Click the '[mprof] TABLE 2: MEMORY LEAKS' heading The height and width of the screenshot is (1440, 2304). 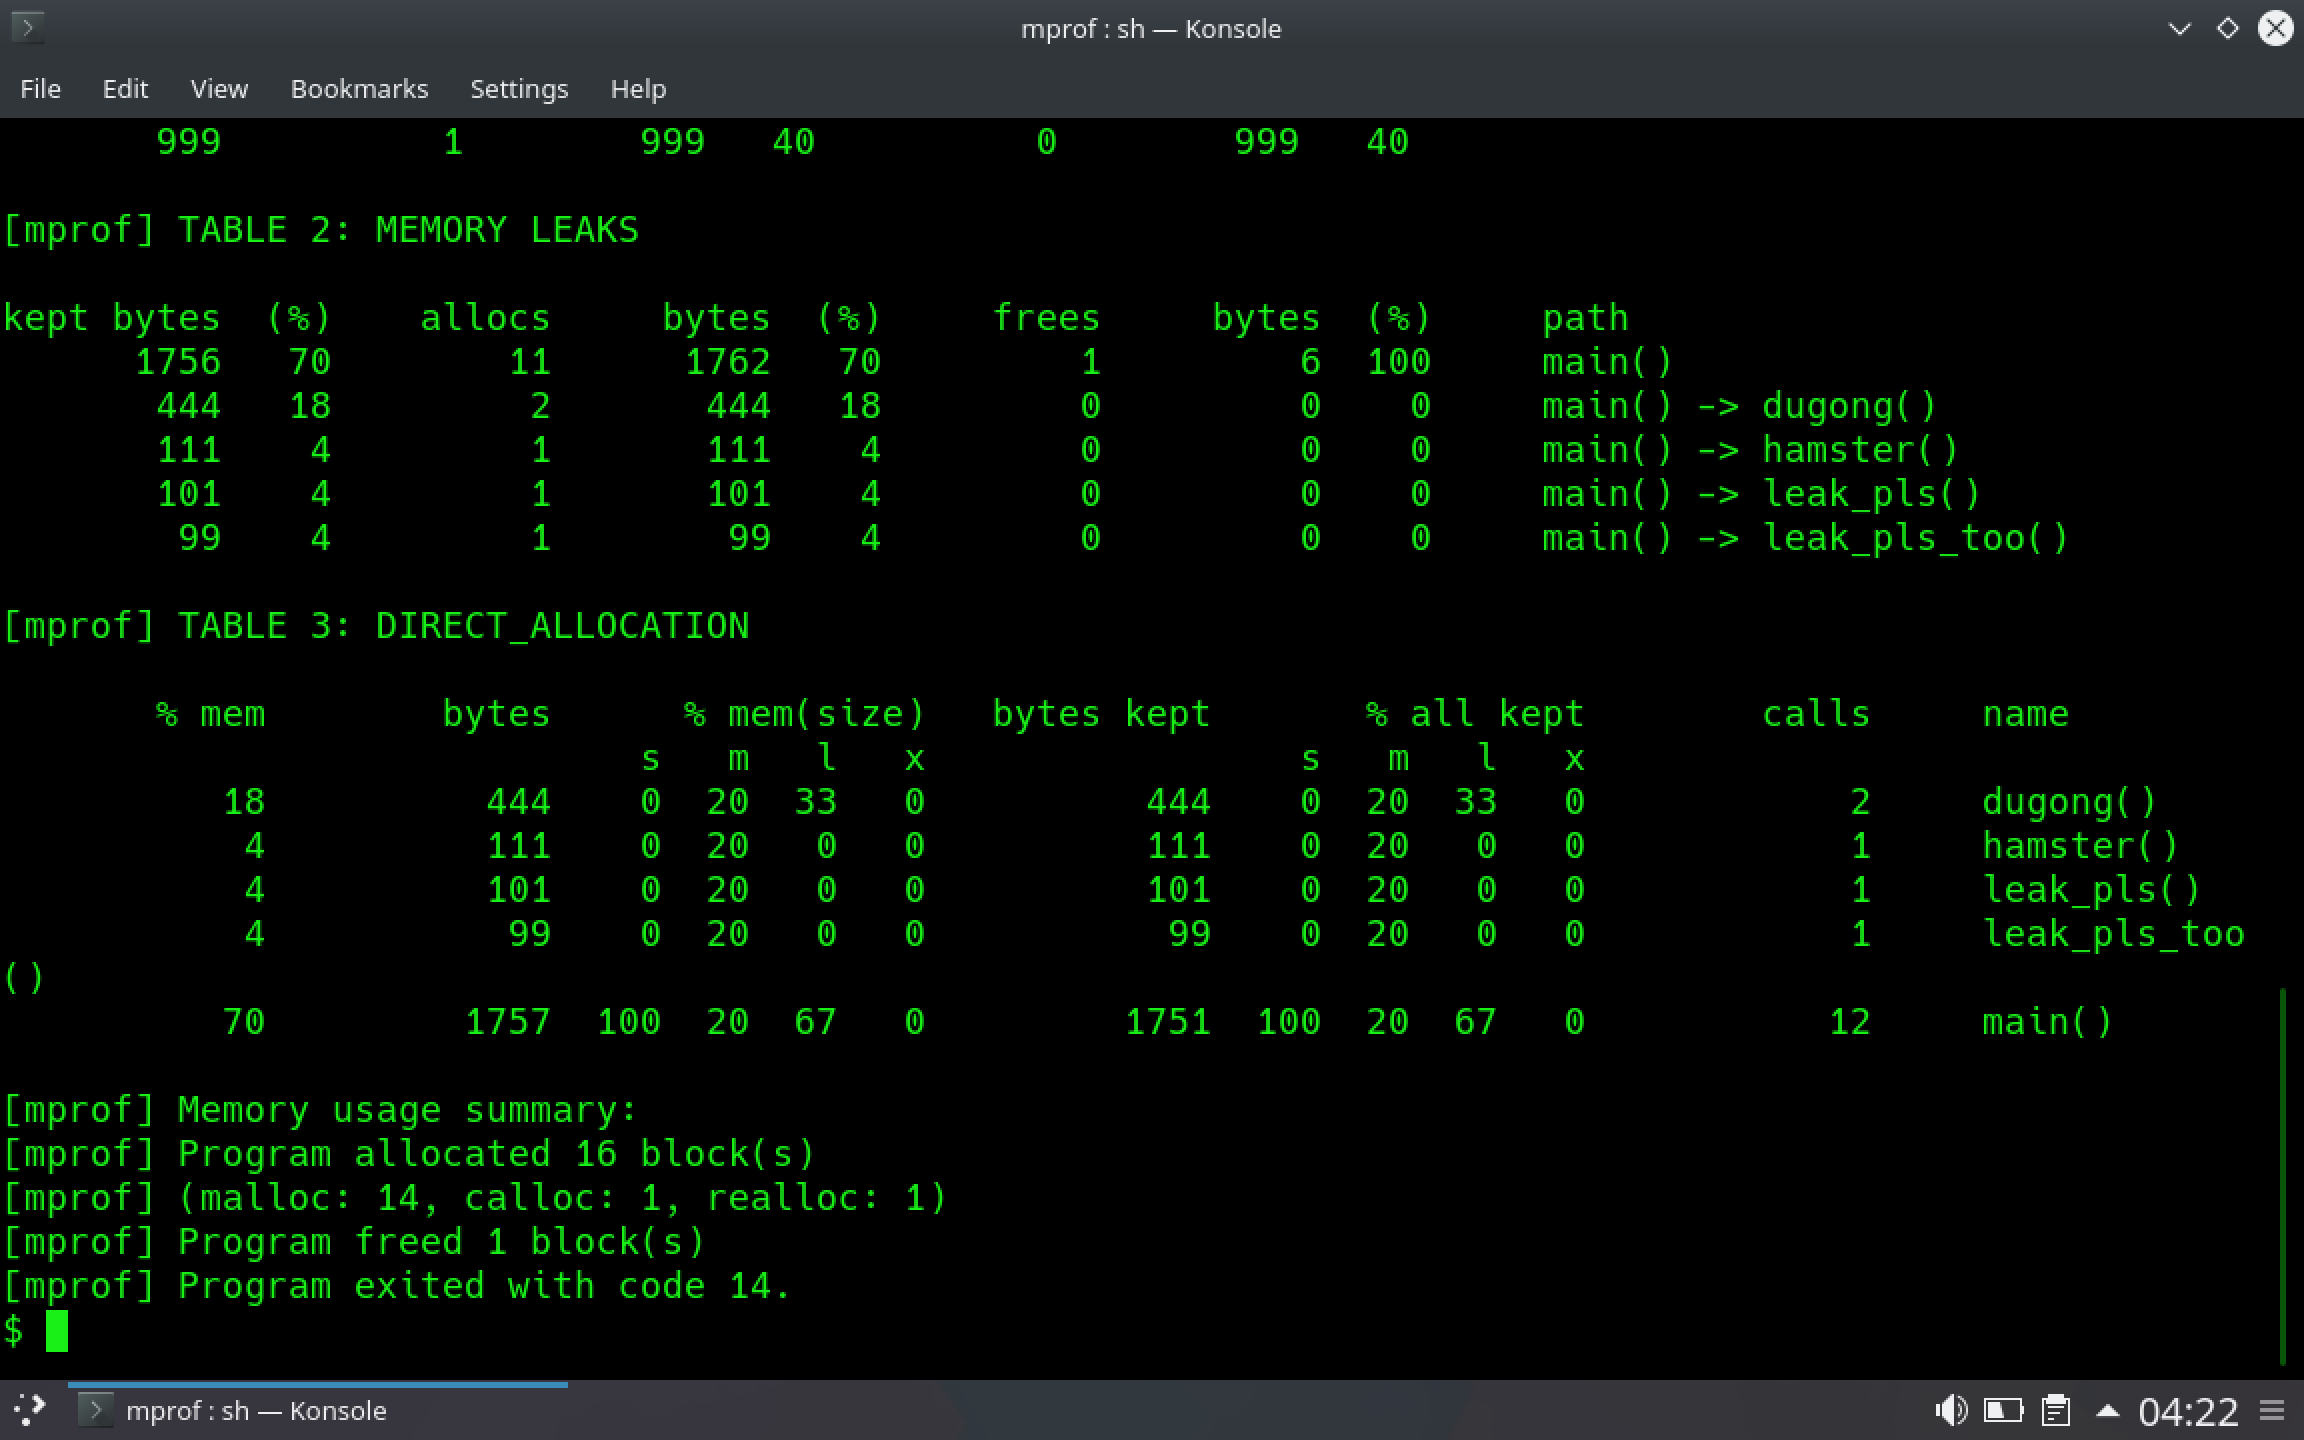pos(320,230)
